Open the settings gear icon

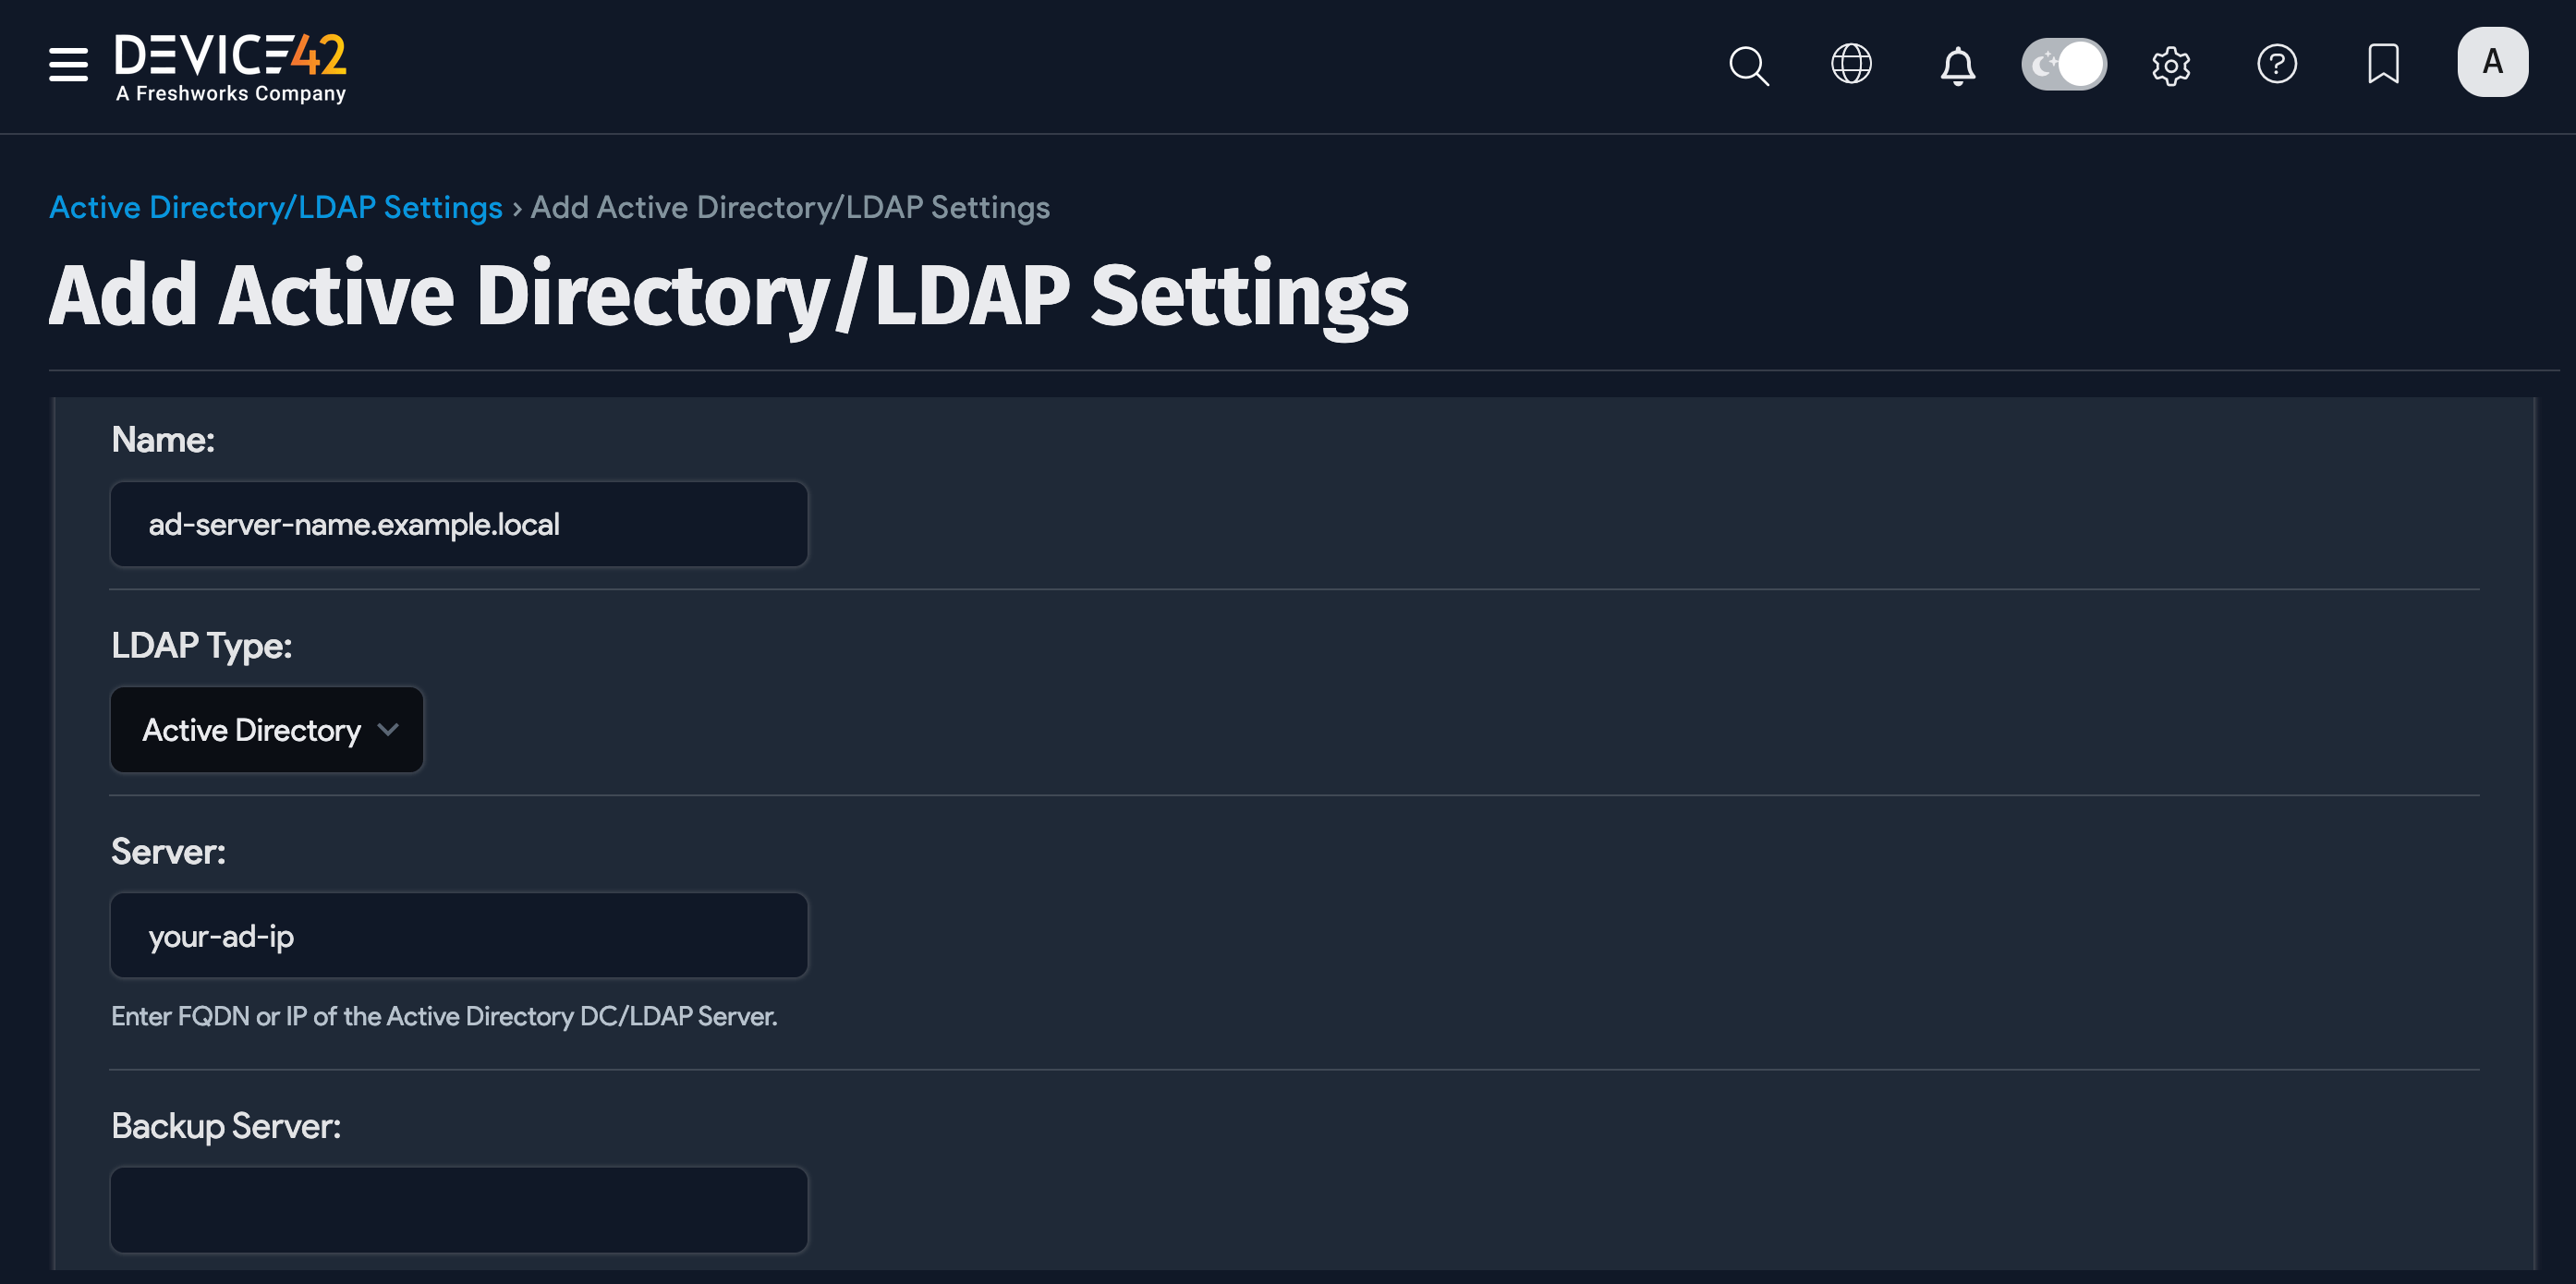pos(2171,64)
